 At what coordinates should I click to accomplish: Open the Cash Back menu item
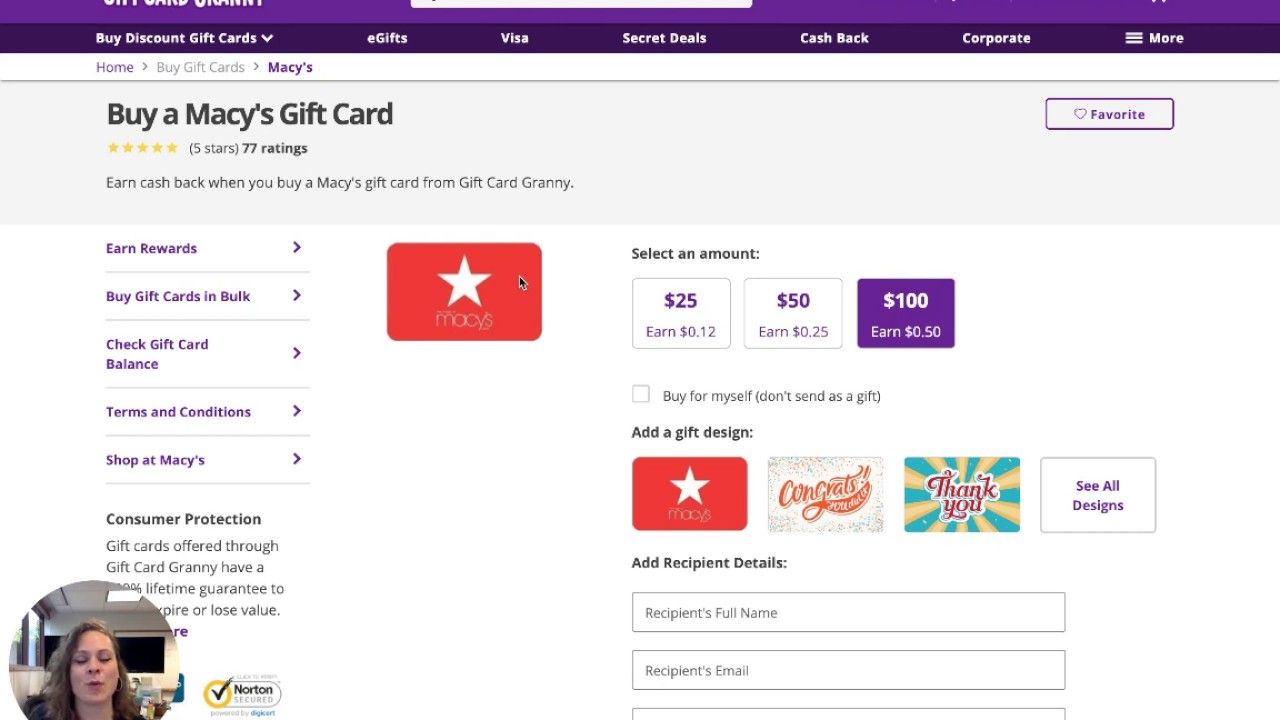[834, 38]
